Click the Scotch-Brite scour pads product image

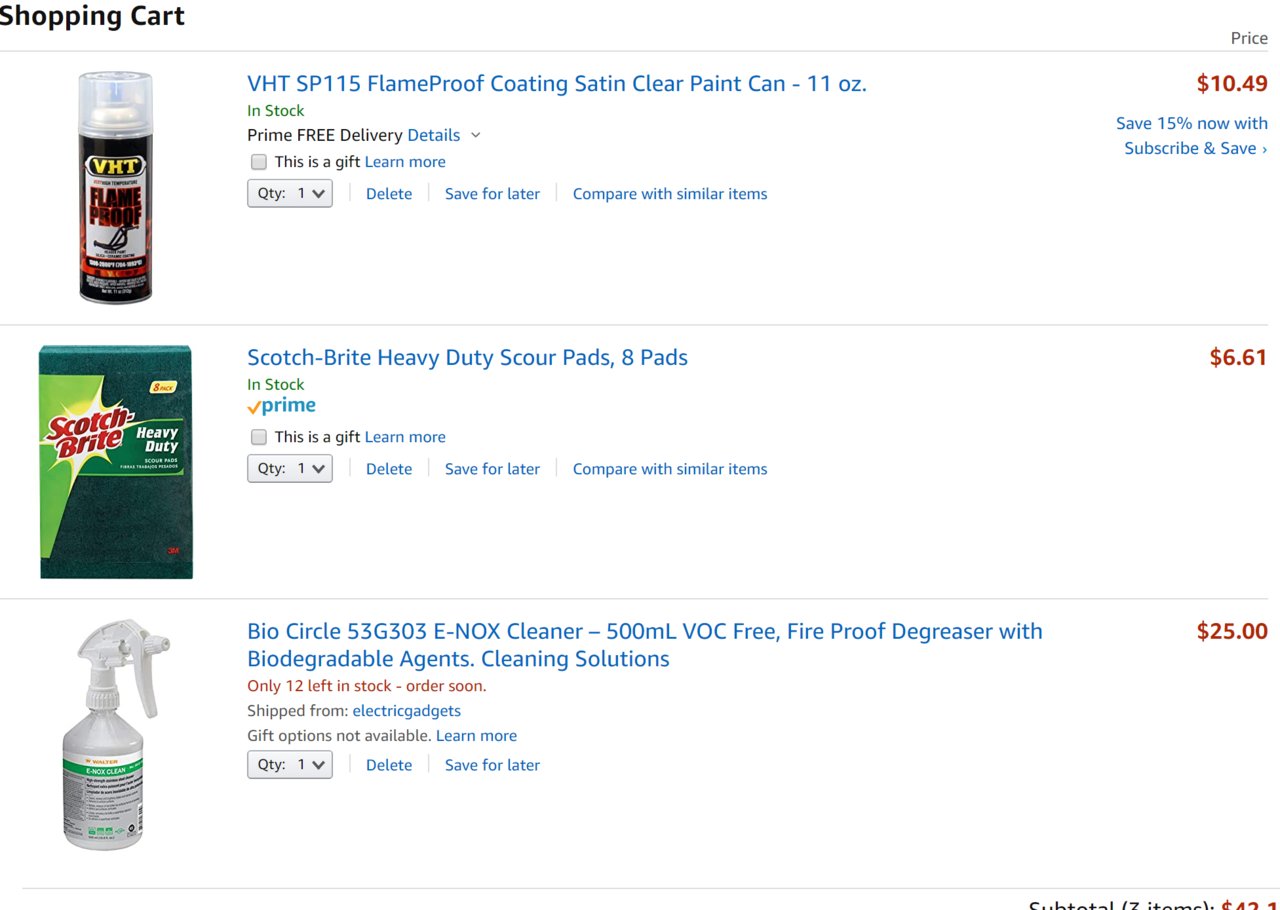click(116, 462)
